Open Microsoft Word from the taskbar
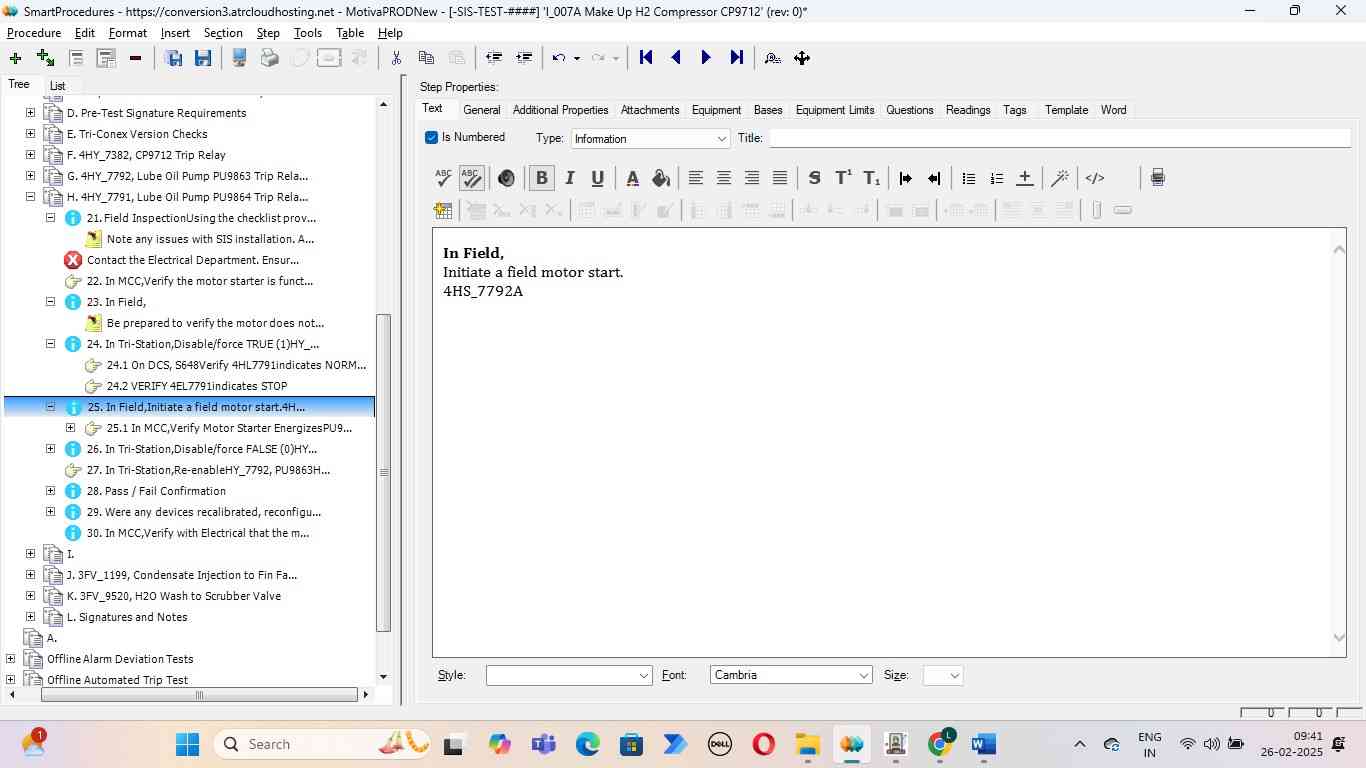Viewport: 1366px width, 768px height. (x=983, y=744)
